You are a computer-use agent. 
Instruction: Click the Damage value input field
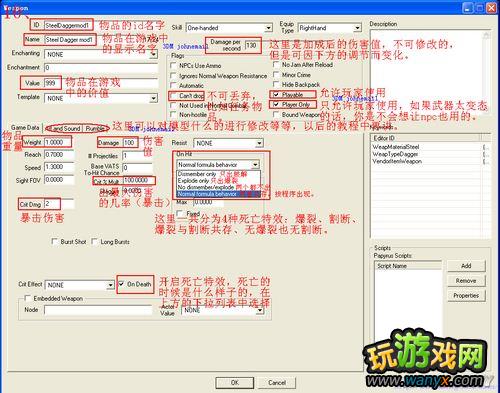tap(130, 143)
